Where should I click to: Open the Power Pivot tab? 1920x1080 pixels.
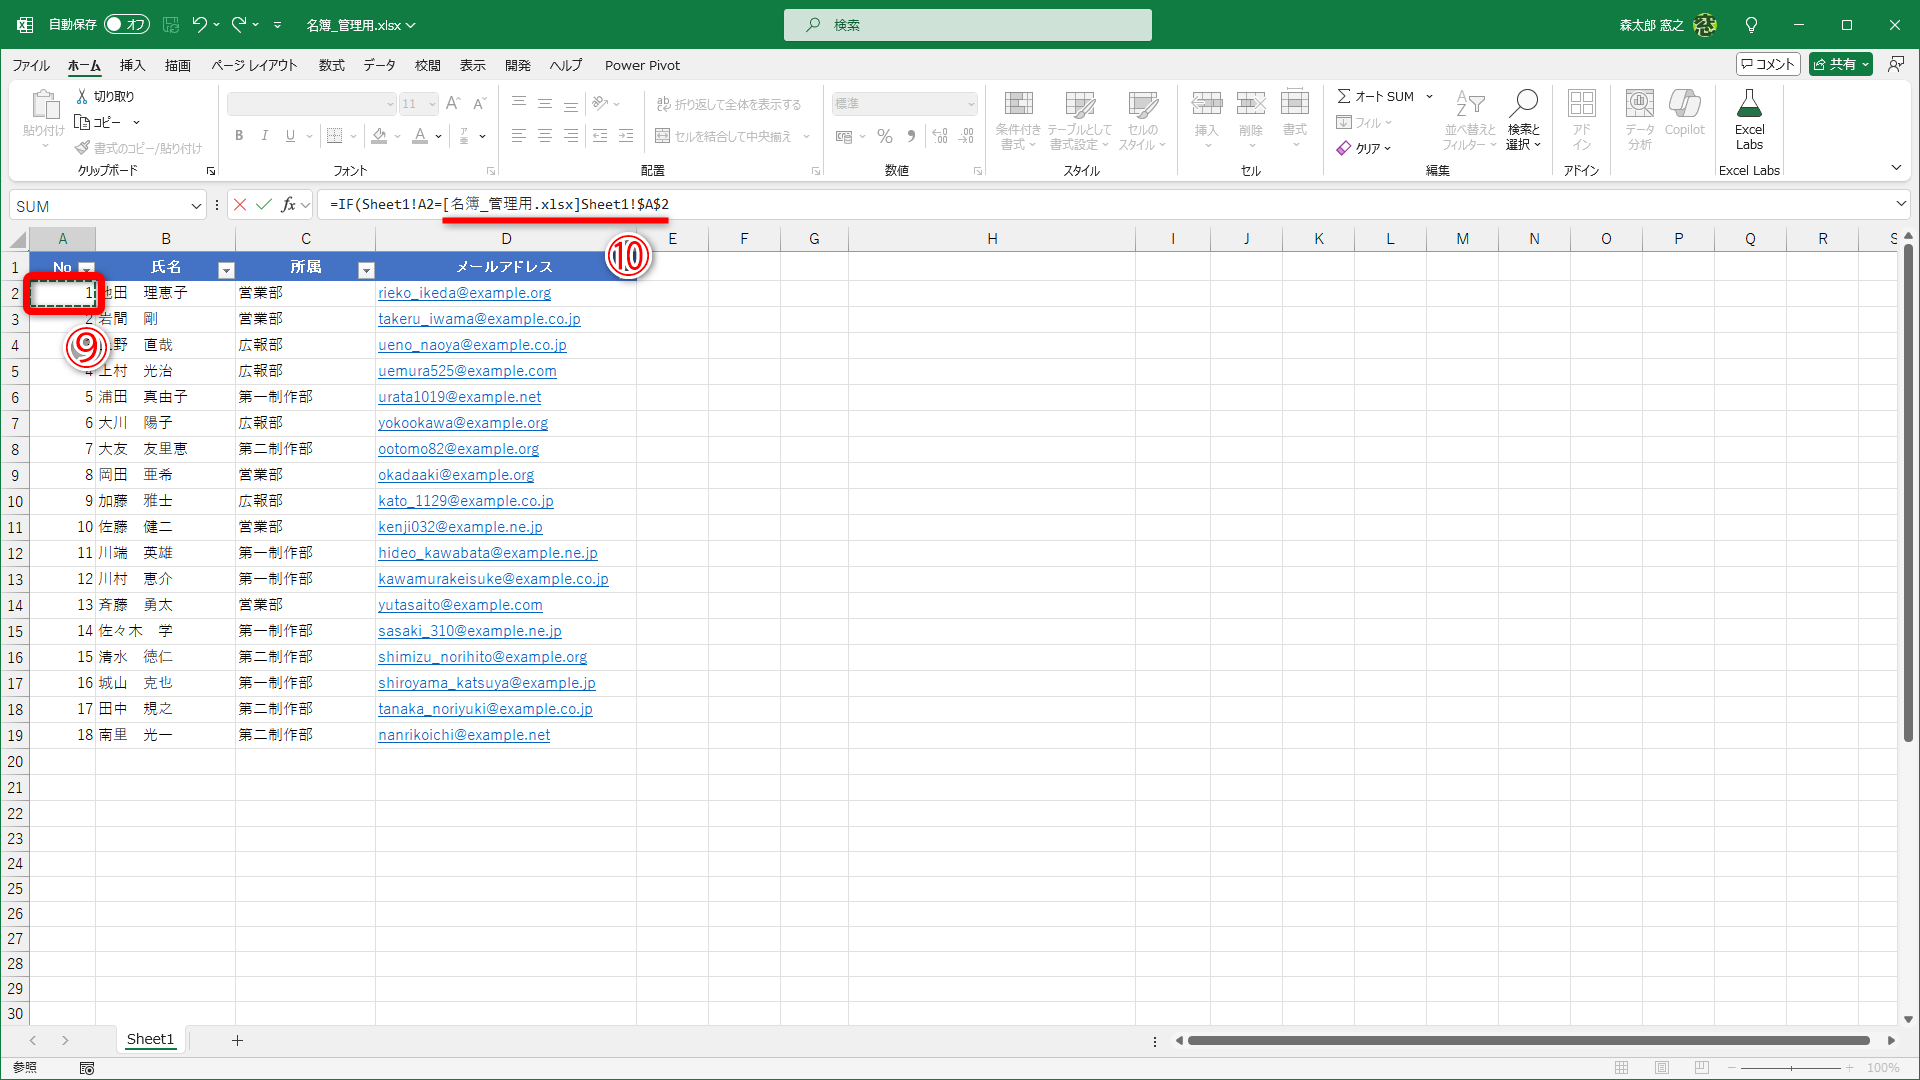tap(642, 65)
